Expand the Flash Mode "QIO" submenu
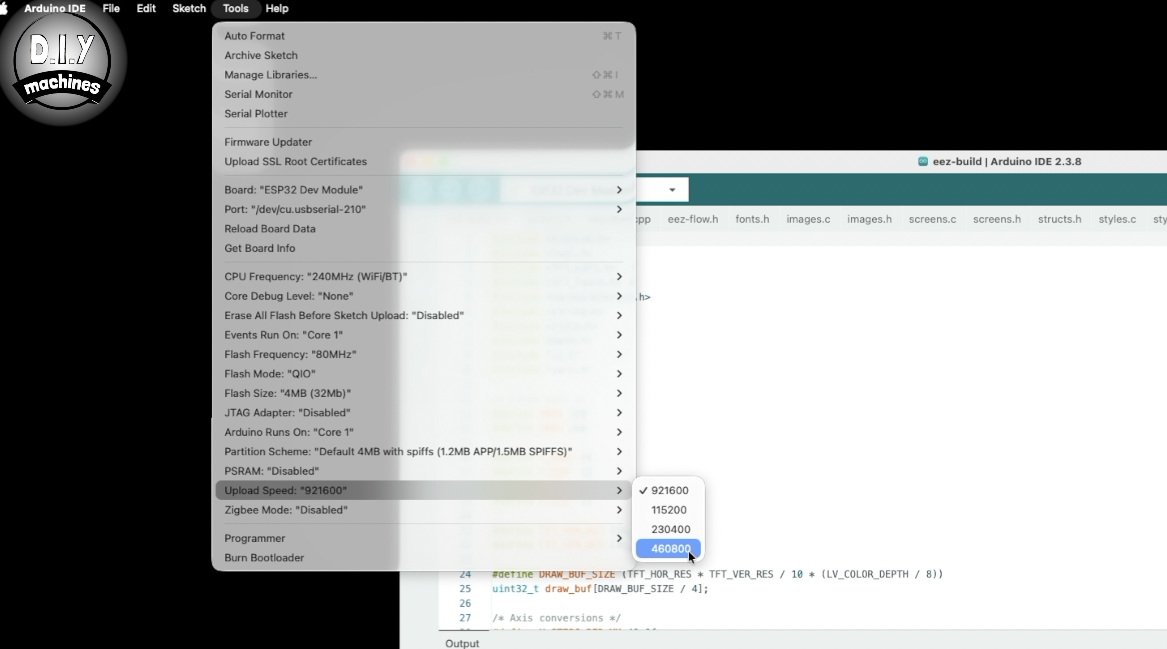Image resolution: width=1167 pixels, height=649 pixels. (x=423, y=374)
